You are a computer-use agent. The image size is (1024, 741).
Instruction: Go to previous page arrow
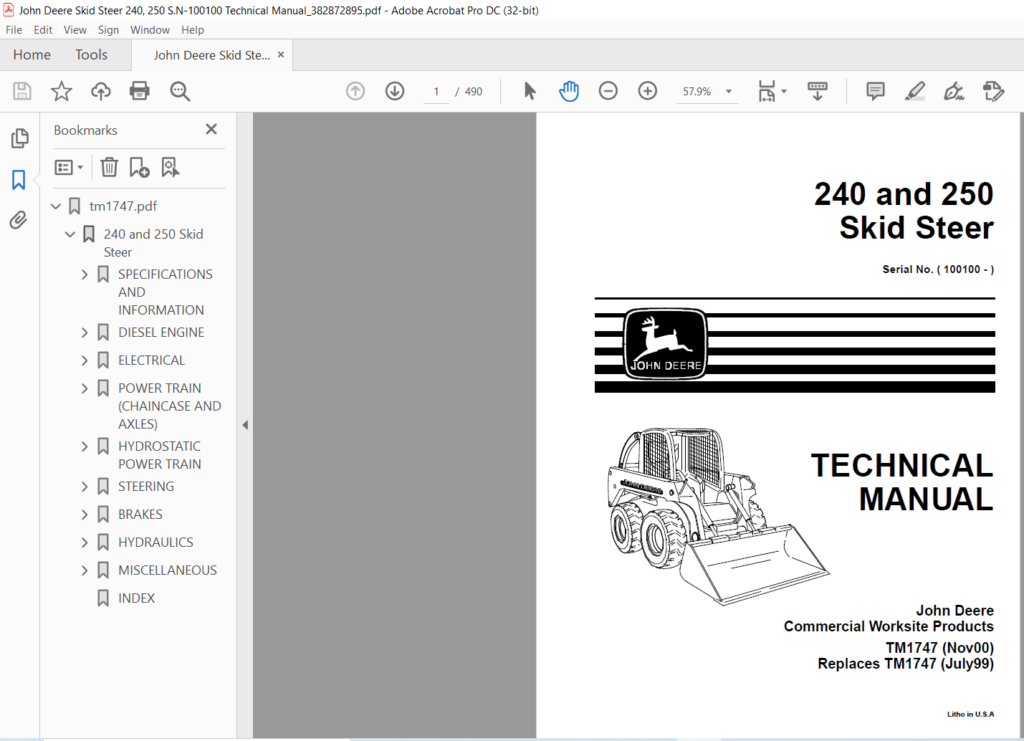coord(355,91)
